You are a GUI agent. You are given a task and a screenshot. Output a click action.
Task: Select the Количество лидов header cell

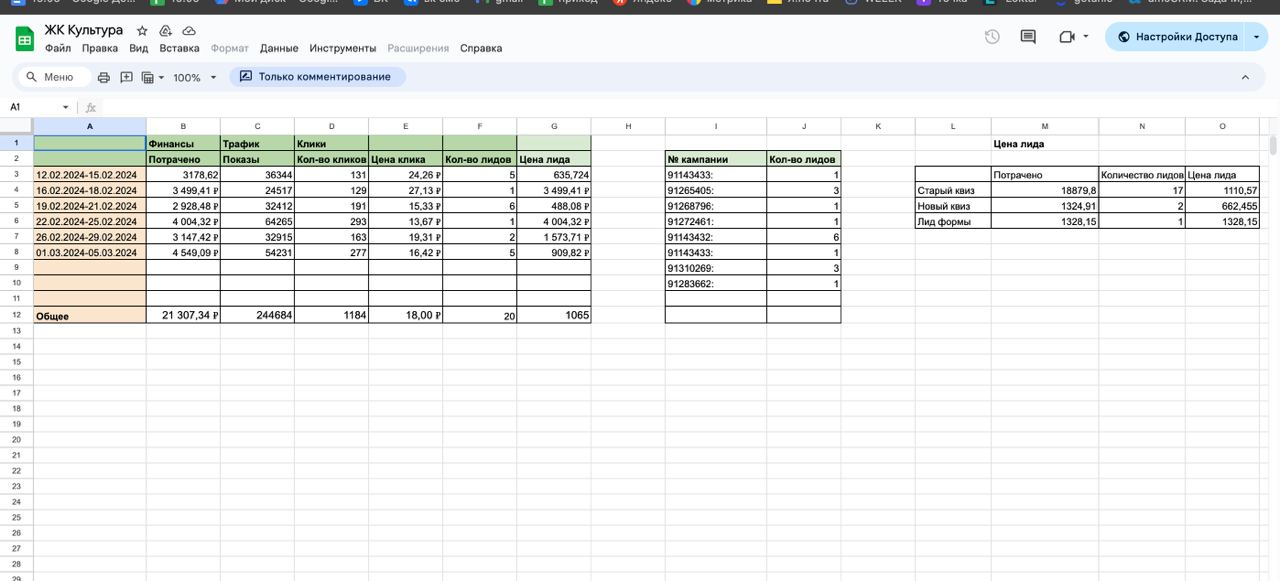click(x=1142, y=175)
